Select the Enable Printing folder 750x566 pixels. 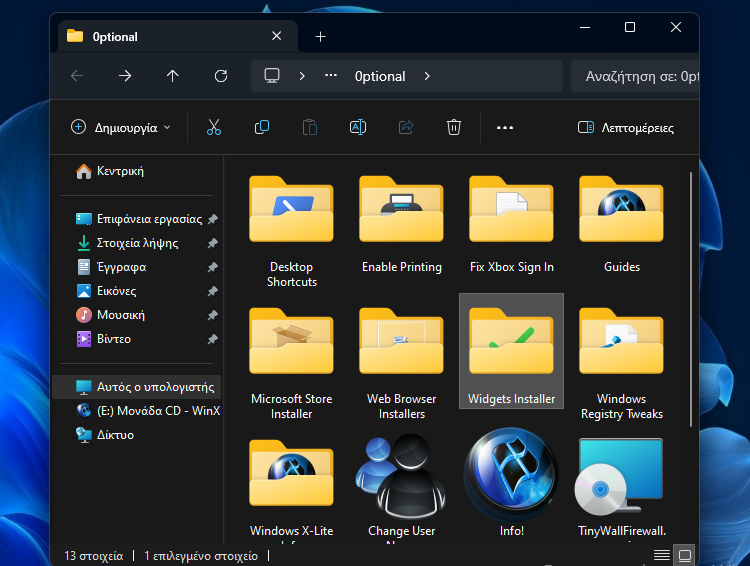(401, 224)
